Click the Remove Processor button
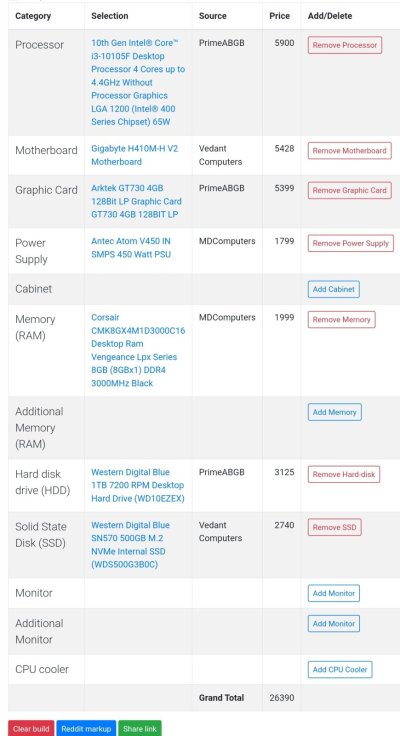Image resolution: width=400 pixels, height=736 pixels. [x=345, y=45]
